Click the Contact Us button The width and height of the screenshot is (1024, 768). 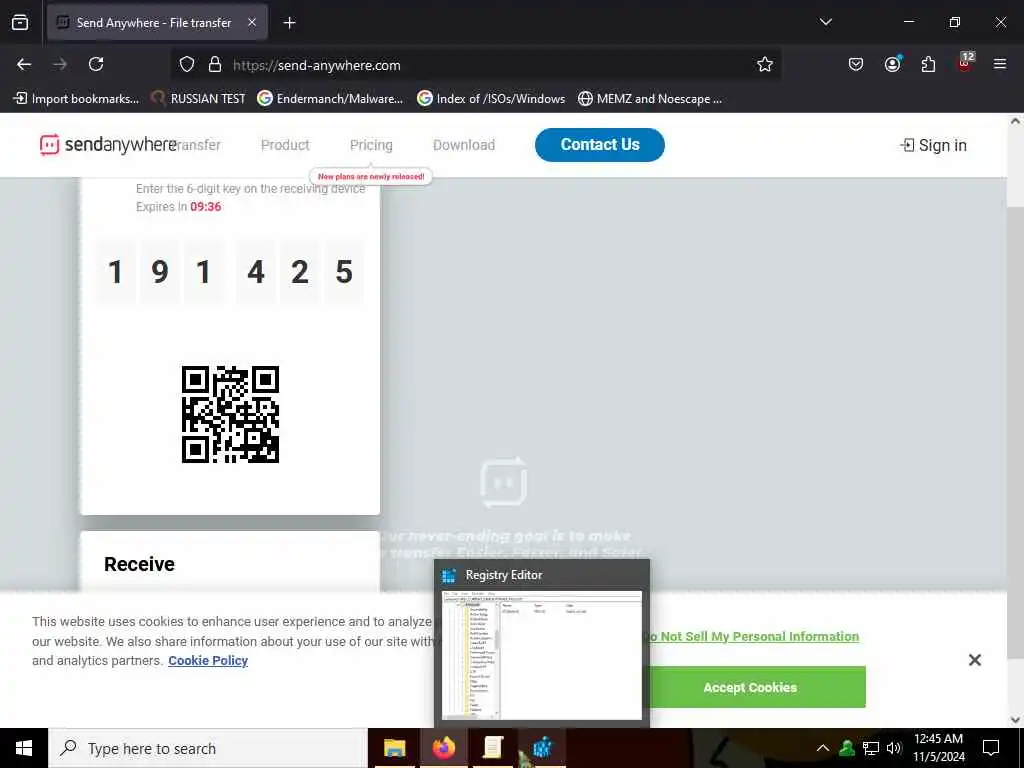pos(600,145)
